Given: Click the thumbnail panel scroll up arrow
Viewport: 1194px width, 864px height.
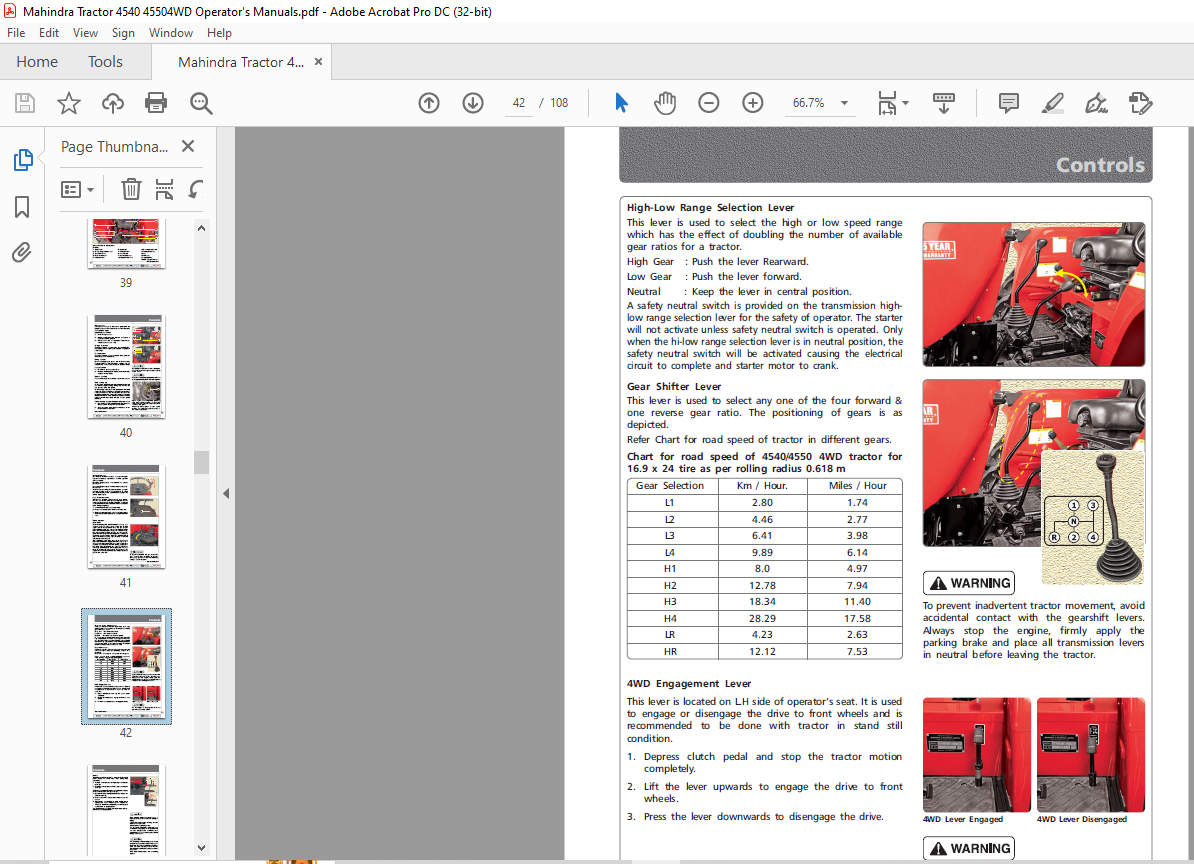Looking at the screenshot, I should click(201, 228).
